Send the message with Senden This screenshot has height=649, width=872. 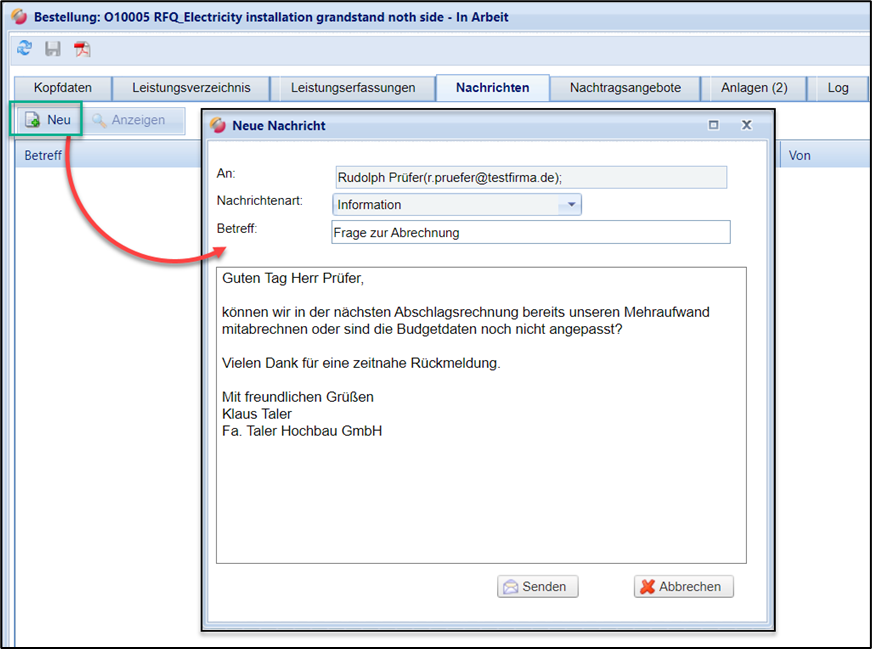[537, 587]
